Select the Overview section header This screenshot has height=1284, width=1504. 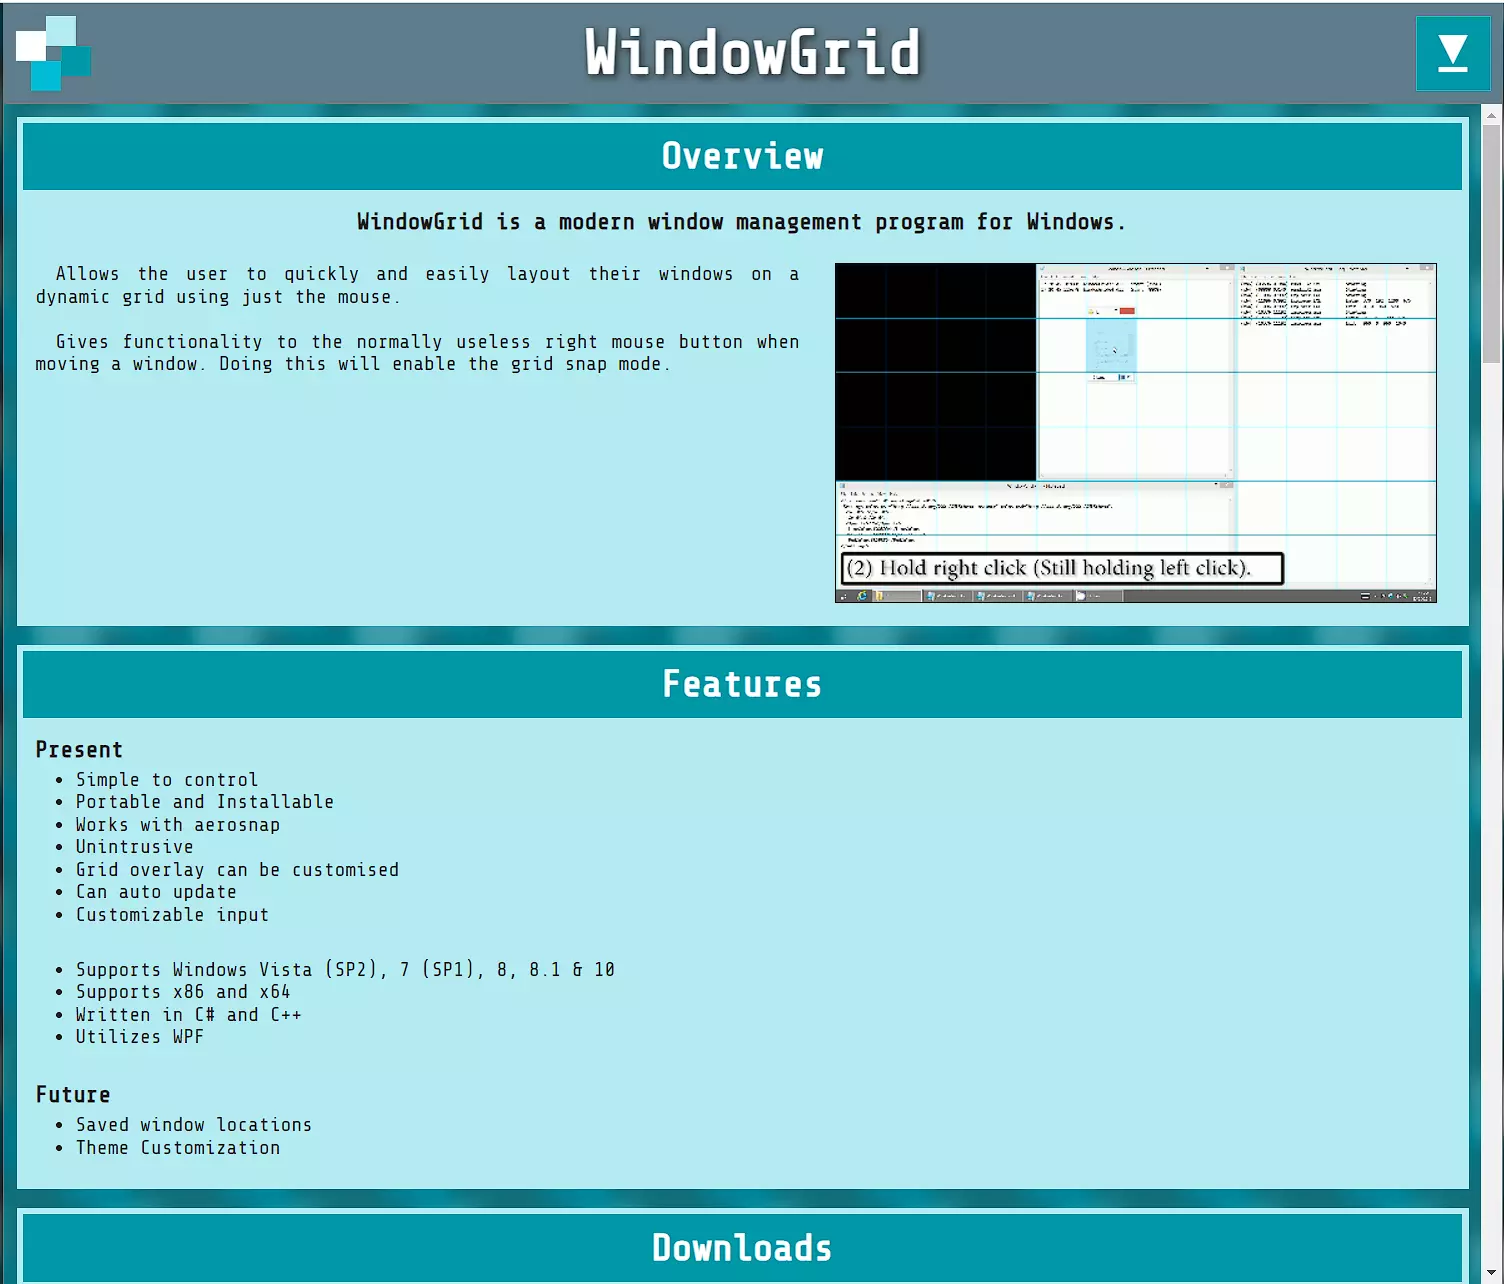(x=742, y=156)
